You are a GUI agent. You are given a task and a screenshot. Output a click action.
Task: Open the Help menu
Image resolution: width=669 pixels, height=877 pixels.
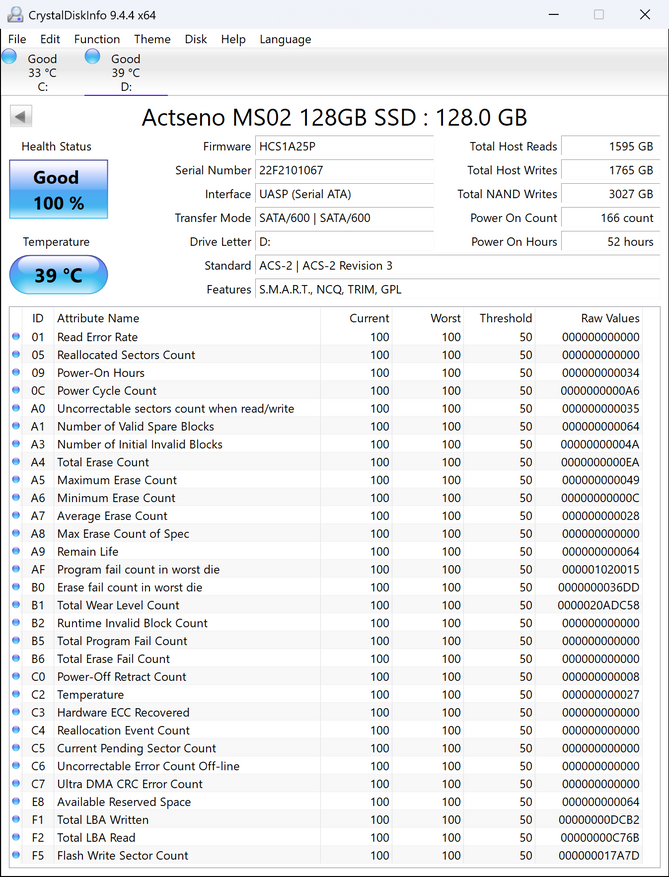coord(233,39)
